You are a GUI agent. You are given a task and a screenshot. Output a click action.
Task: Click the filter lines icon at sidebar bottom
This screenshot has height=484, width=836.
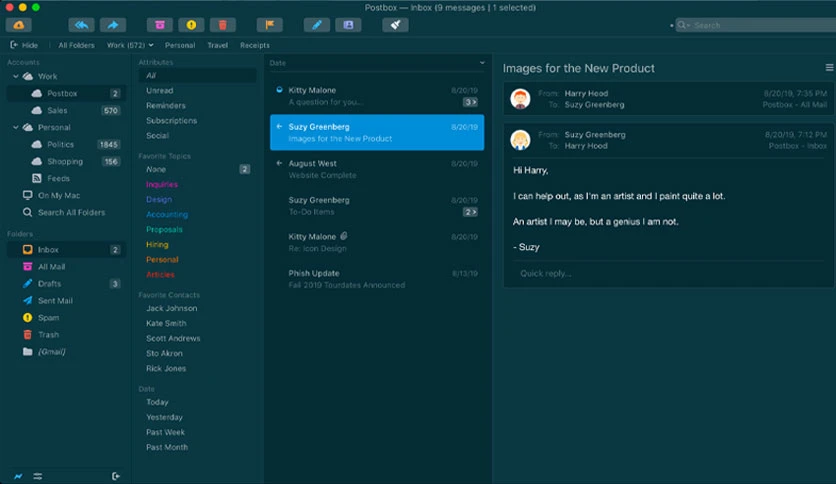tap(38, 476)
